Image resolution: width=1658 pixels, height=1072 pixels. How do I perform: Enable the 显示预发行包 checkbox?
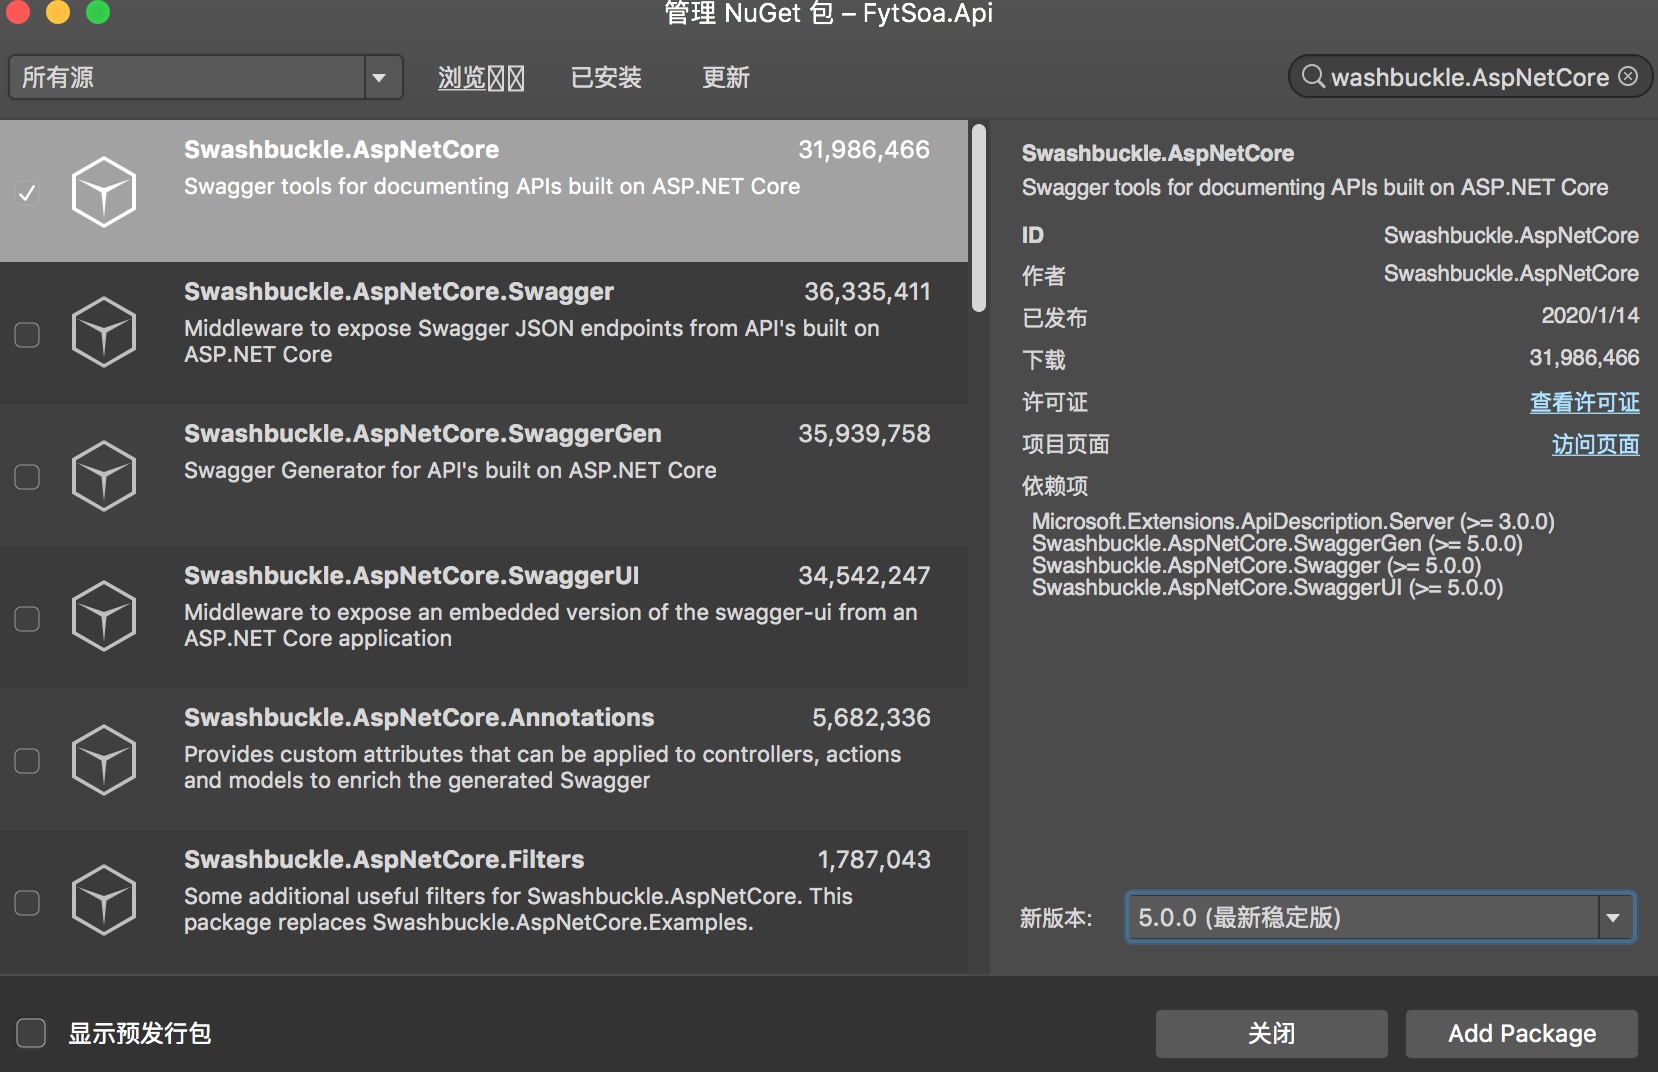point(31,1033)
